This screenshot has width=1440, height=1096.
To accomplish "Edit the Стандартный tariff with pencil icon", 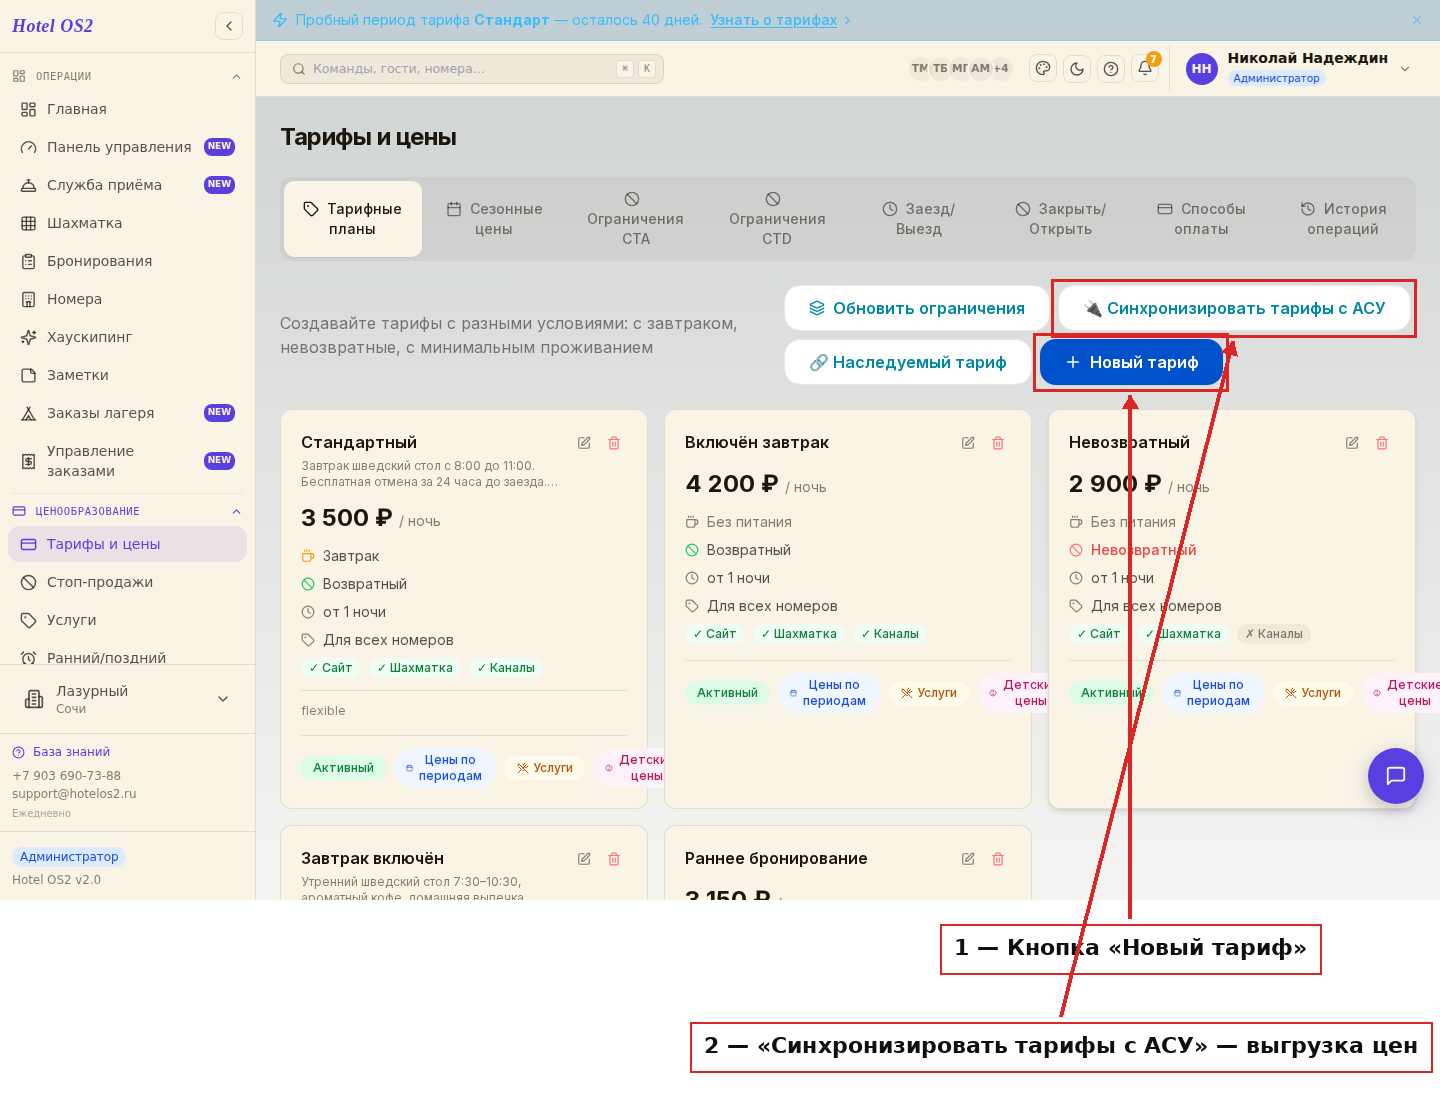I will pos(584,443).
